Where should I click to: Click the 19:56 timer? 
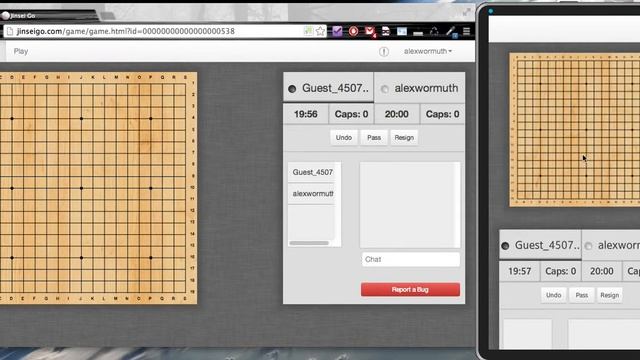click(306, 114)
